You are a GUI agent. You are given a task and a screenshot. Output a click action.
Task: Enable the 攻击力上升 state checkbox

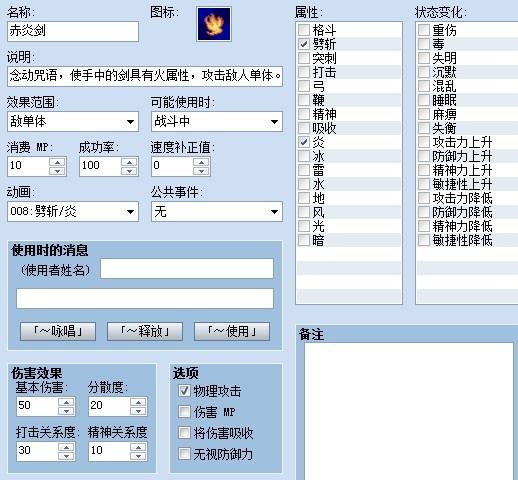click(424, 142)
